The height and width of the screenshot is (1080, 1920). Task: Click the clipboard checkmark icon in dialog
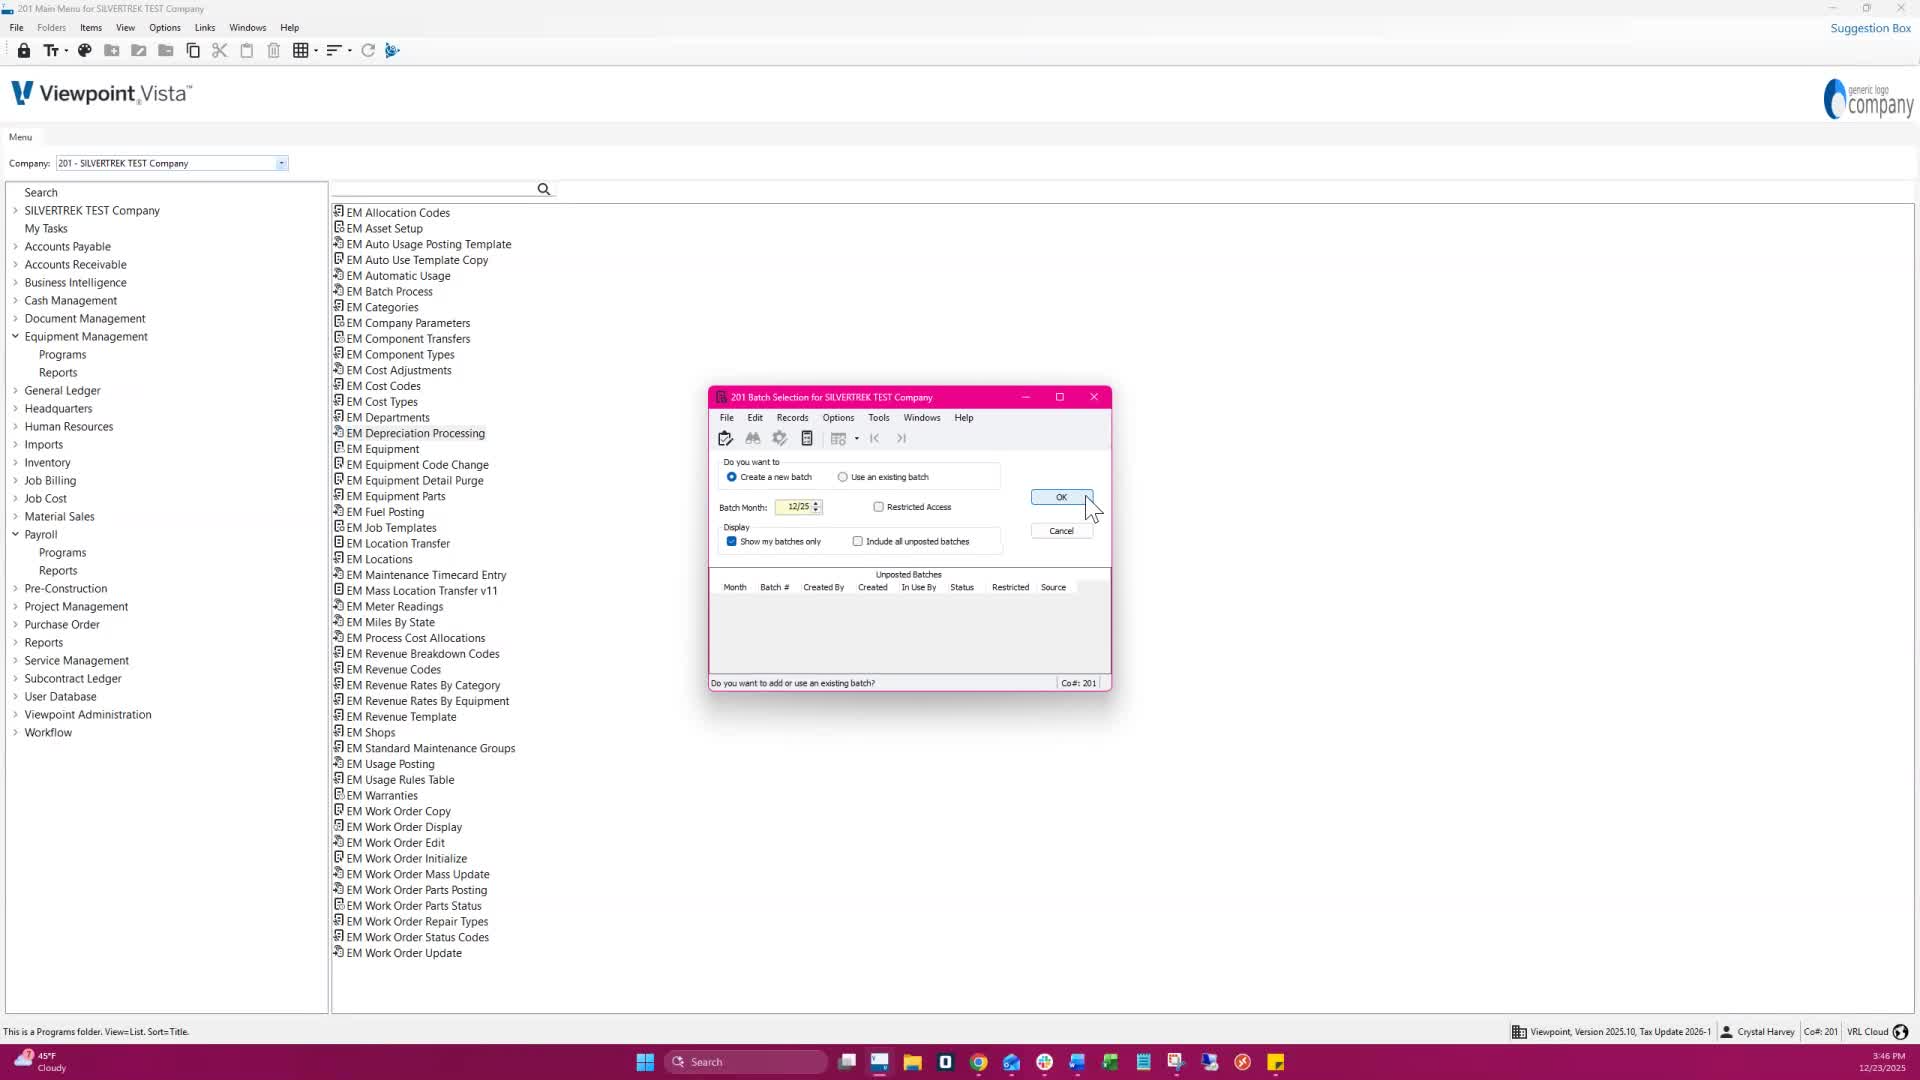726,438
